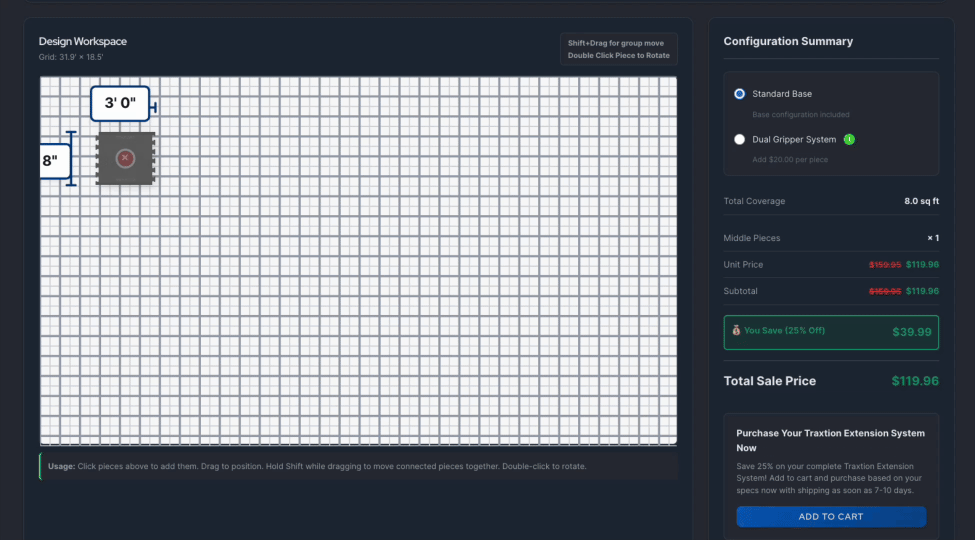The height and width of the screenshot is (540, 975).
Task: Click the crossed-out Unit Price $159.95
Action: pos(884,265)
